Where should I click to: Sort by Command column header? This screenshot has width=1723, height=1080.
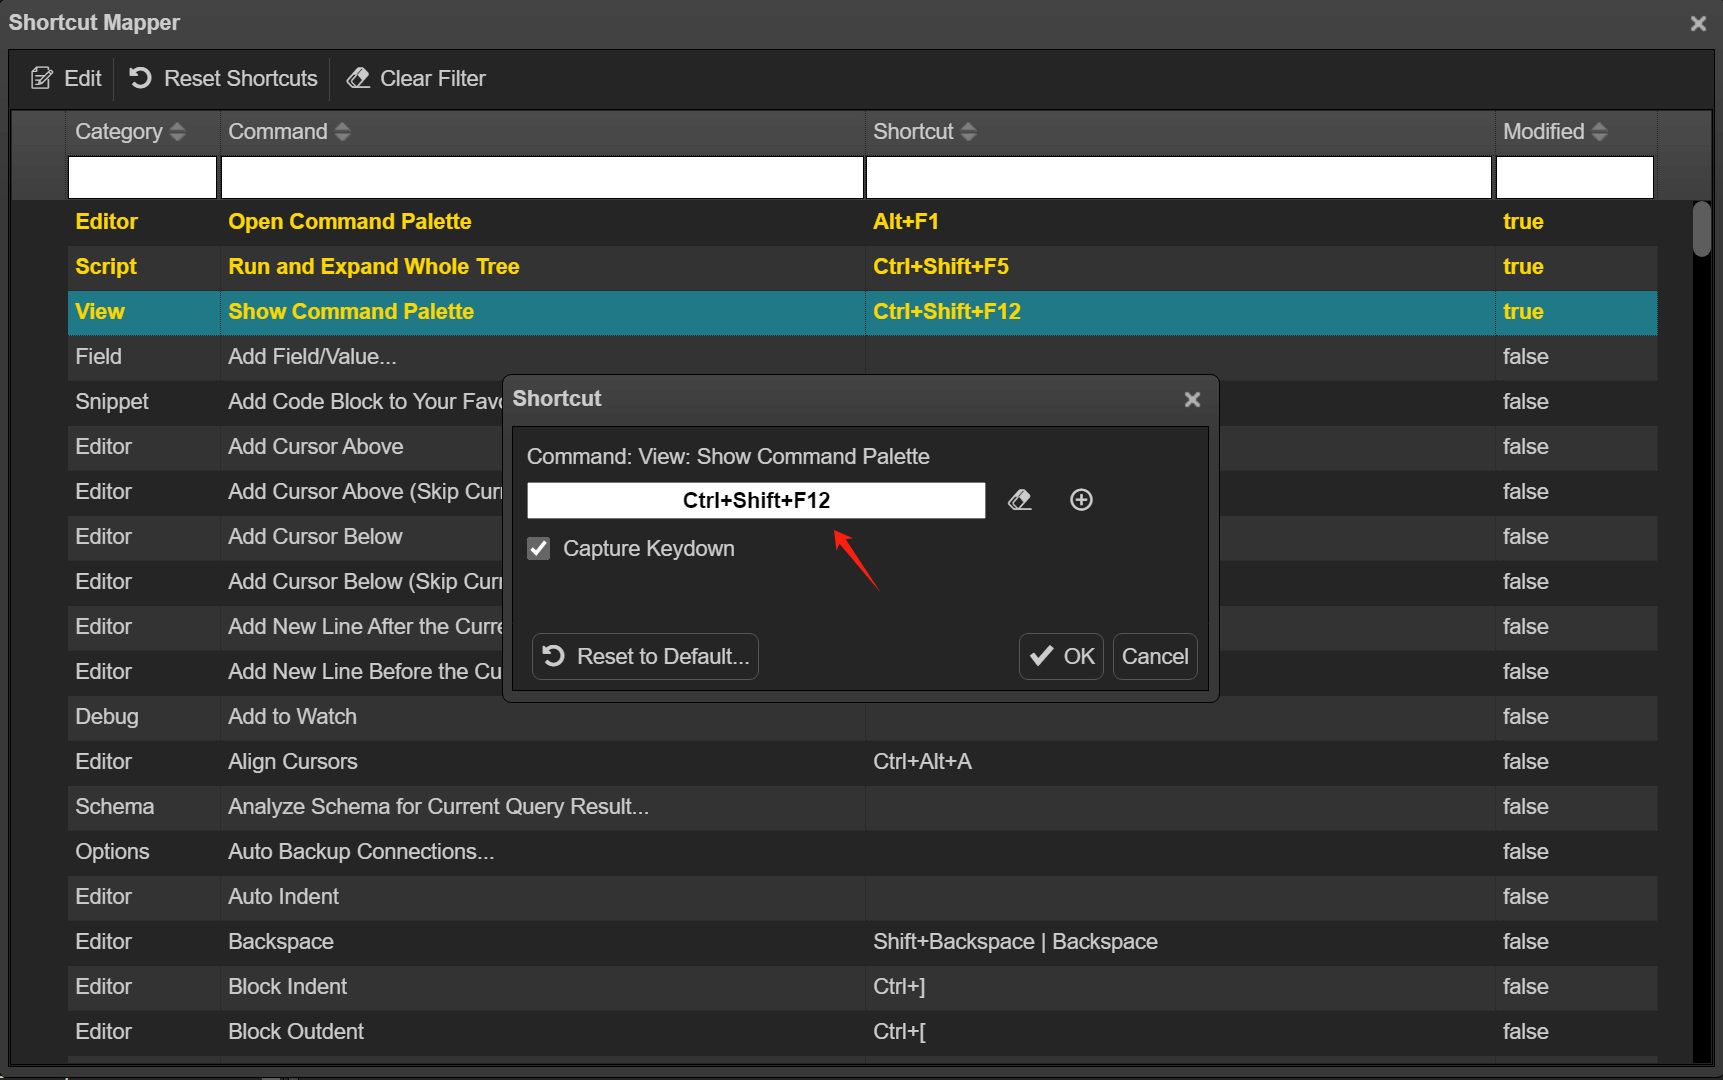pyautogui.click(x=289, y=132)
